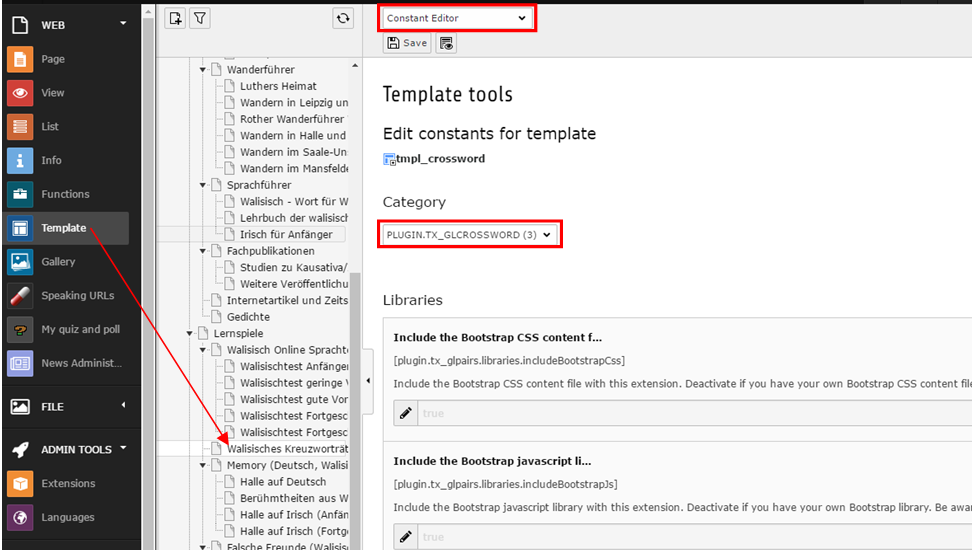The height and width of the screenshot is (550, 974).
Task: Refresh the page tree
Action: [343, 19]
